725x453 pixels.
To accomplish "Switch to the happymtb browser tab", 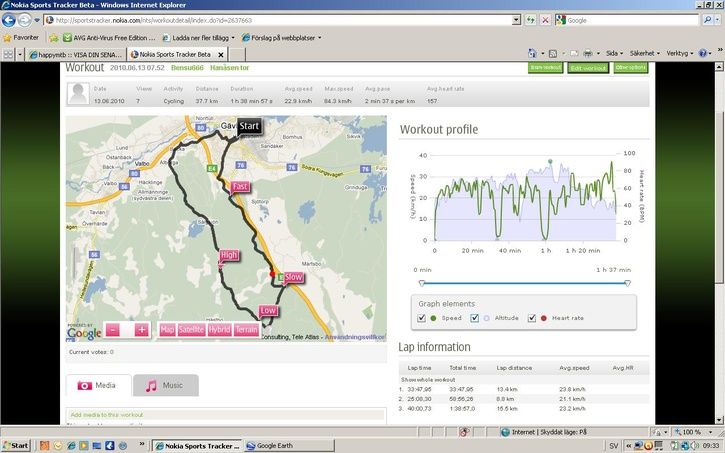I will pos(76,55).
